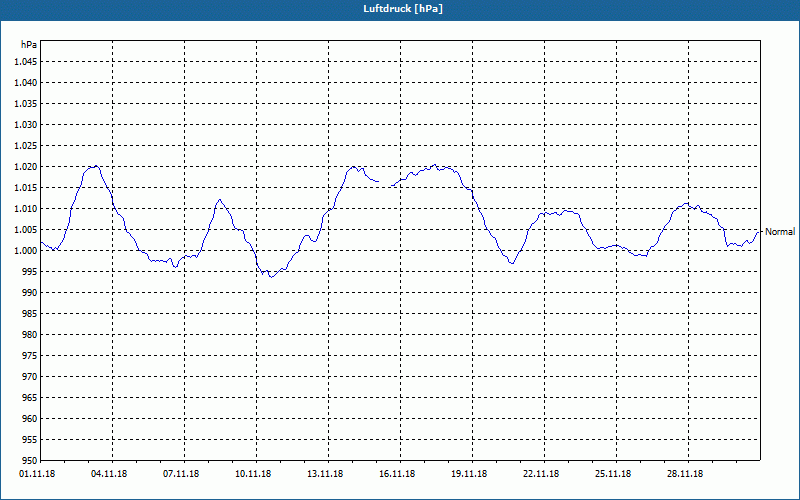Viewport: 800px width, 500px height.
Task: Click the 975 y-axis label
Action: coord(30,356)
